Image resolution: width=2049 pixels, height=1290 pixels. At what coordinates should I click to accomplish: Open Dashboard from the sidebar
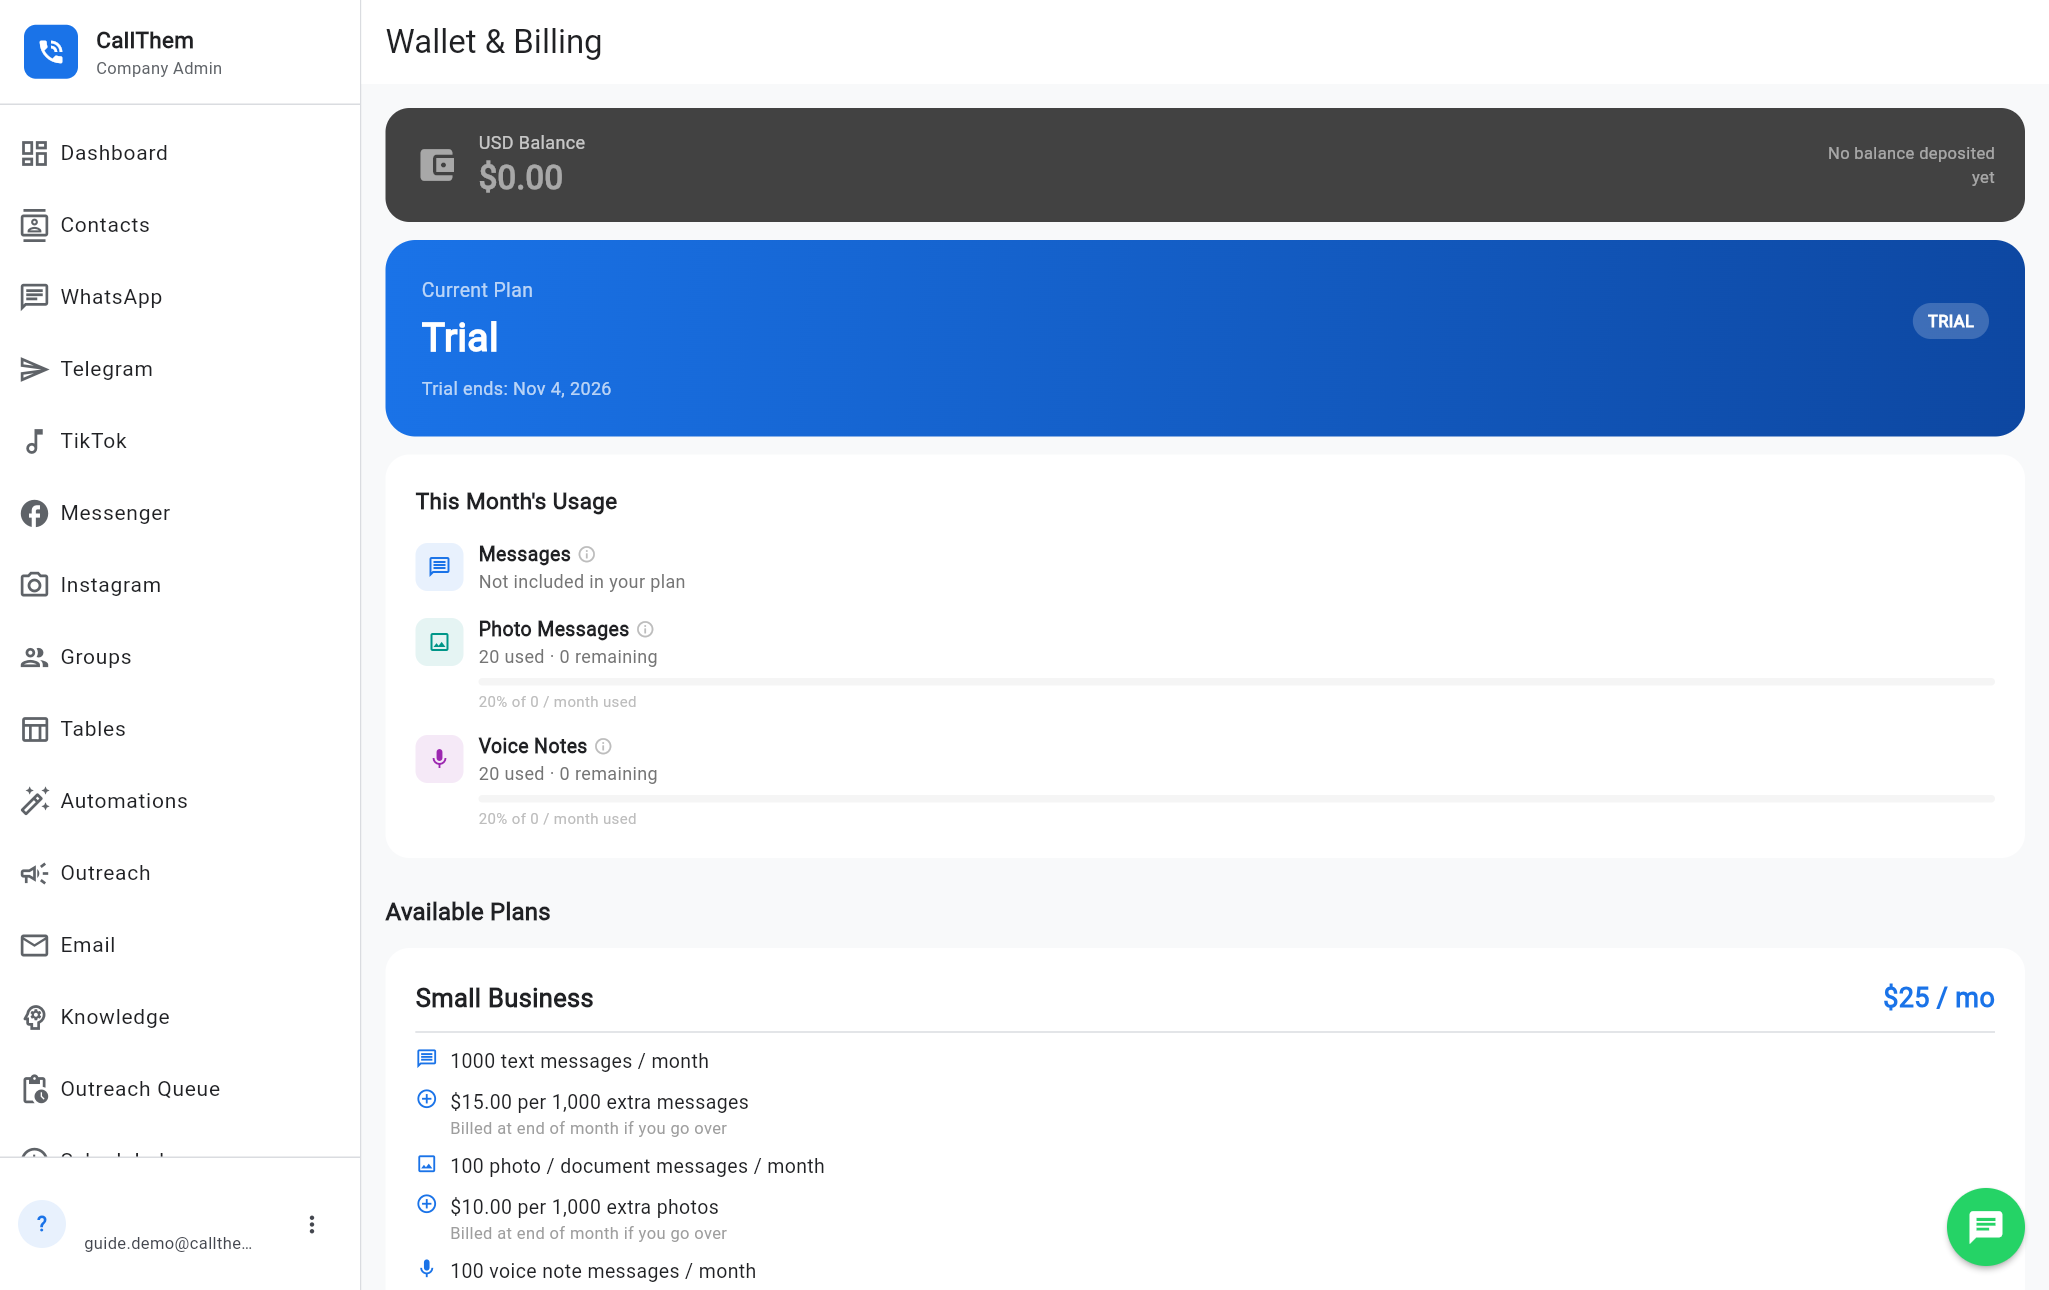180,153
